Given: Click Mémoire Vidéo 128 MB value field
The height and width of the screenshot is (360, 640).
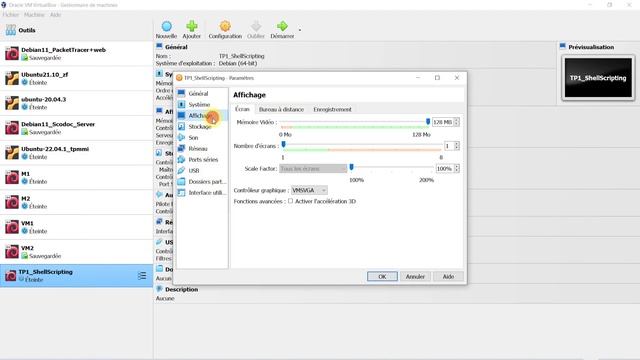Looking at the screenshot, I should click(442, 122).
